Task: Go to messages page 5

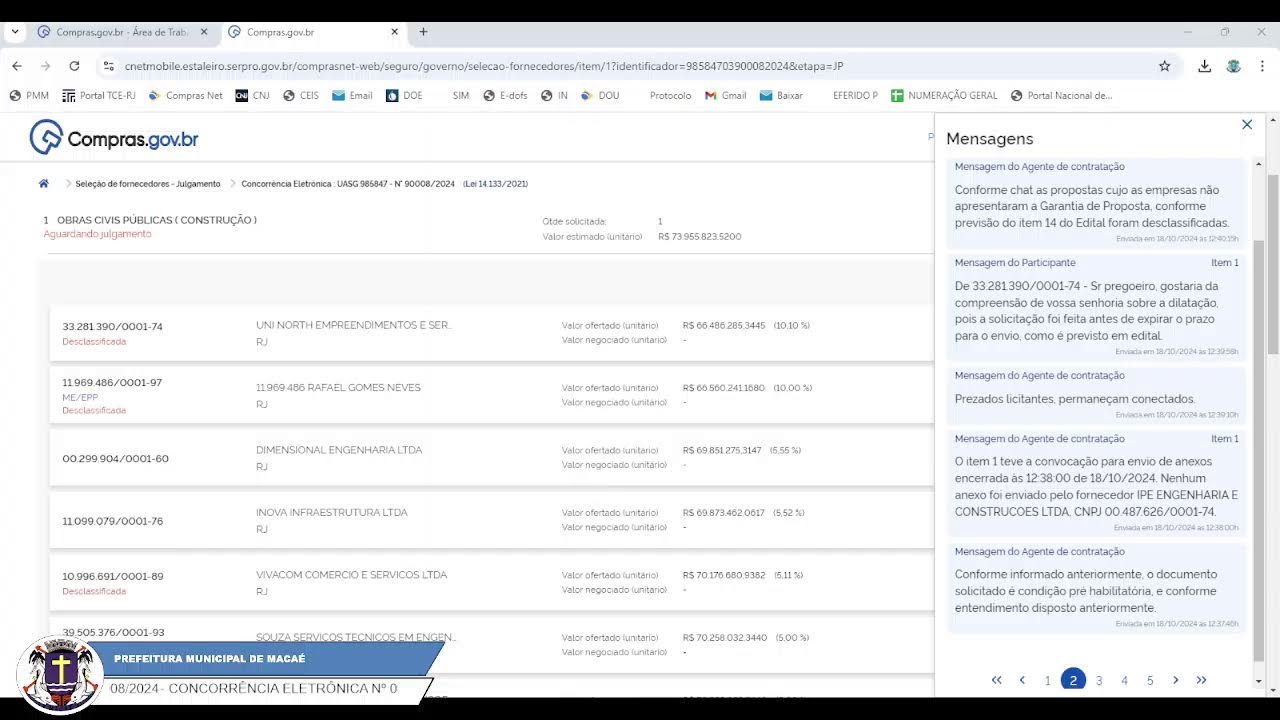Action: click(x=1150, y=681)
